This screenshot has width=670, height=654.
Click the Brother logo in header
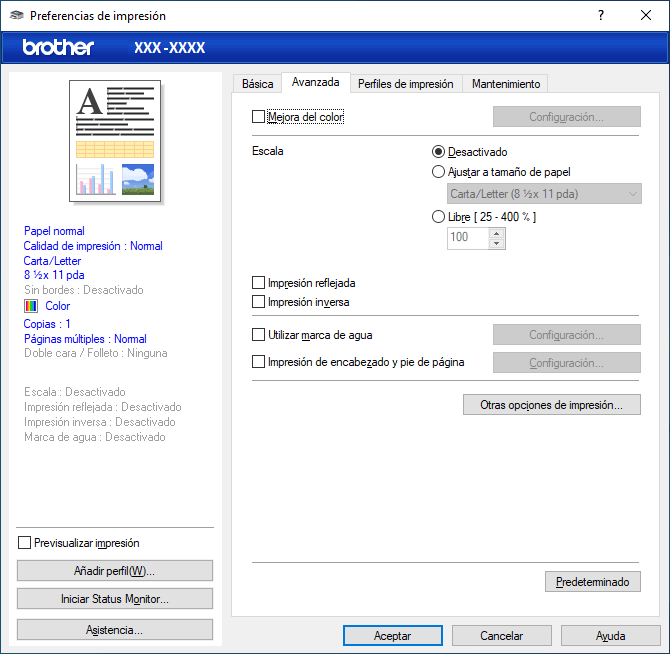[58, 47]
